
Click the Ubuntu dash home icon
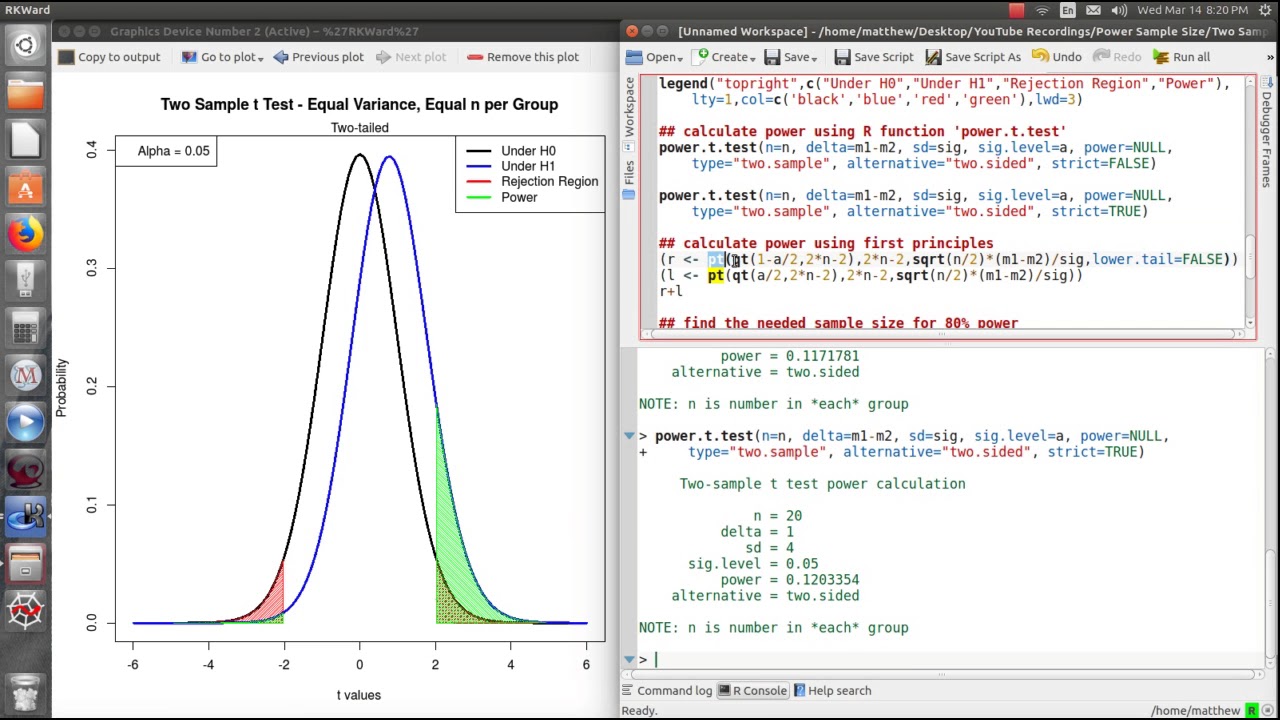click(25, 45)
